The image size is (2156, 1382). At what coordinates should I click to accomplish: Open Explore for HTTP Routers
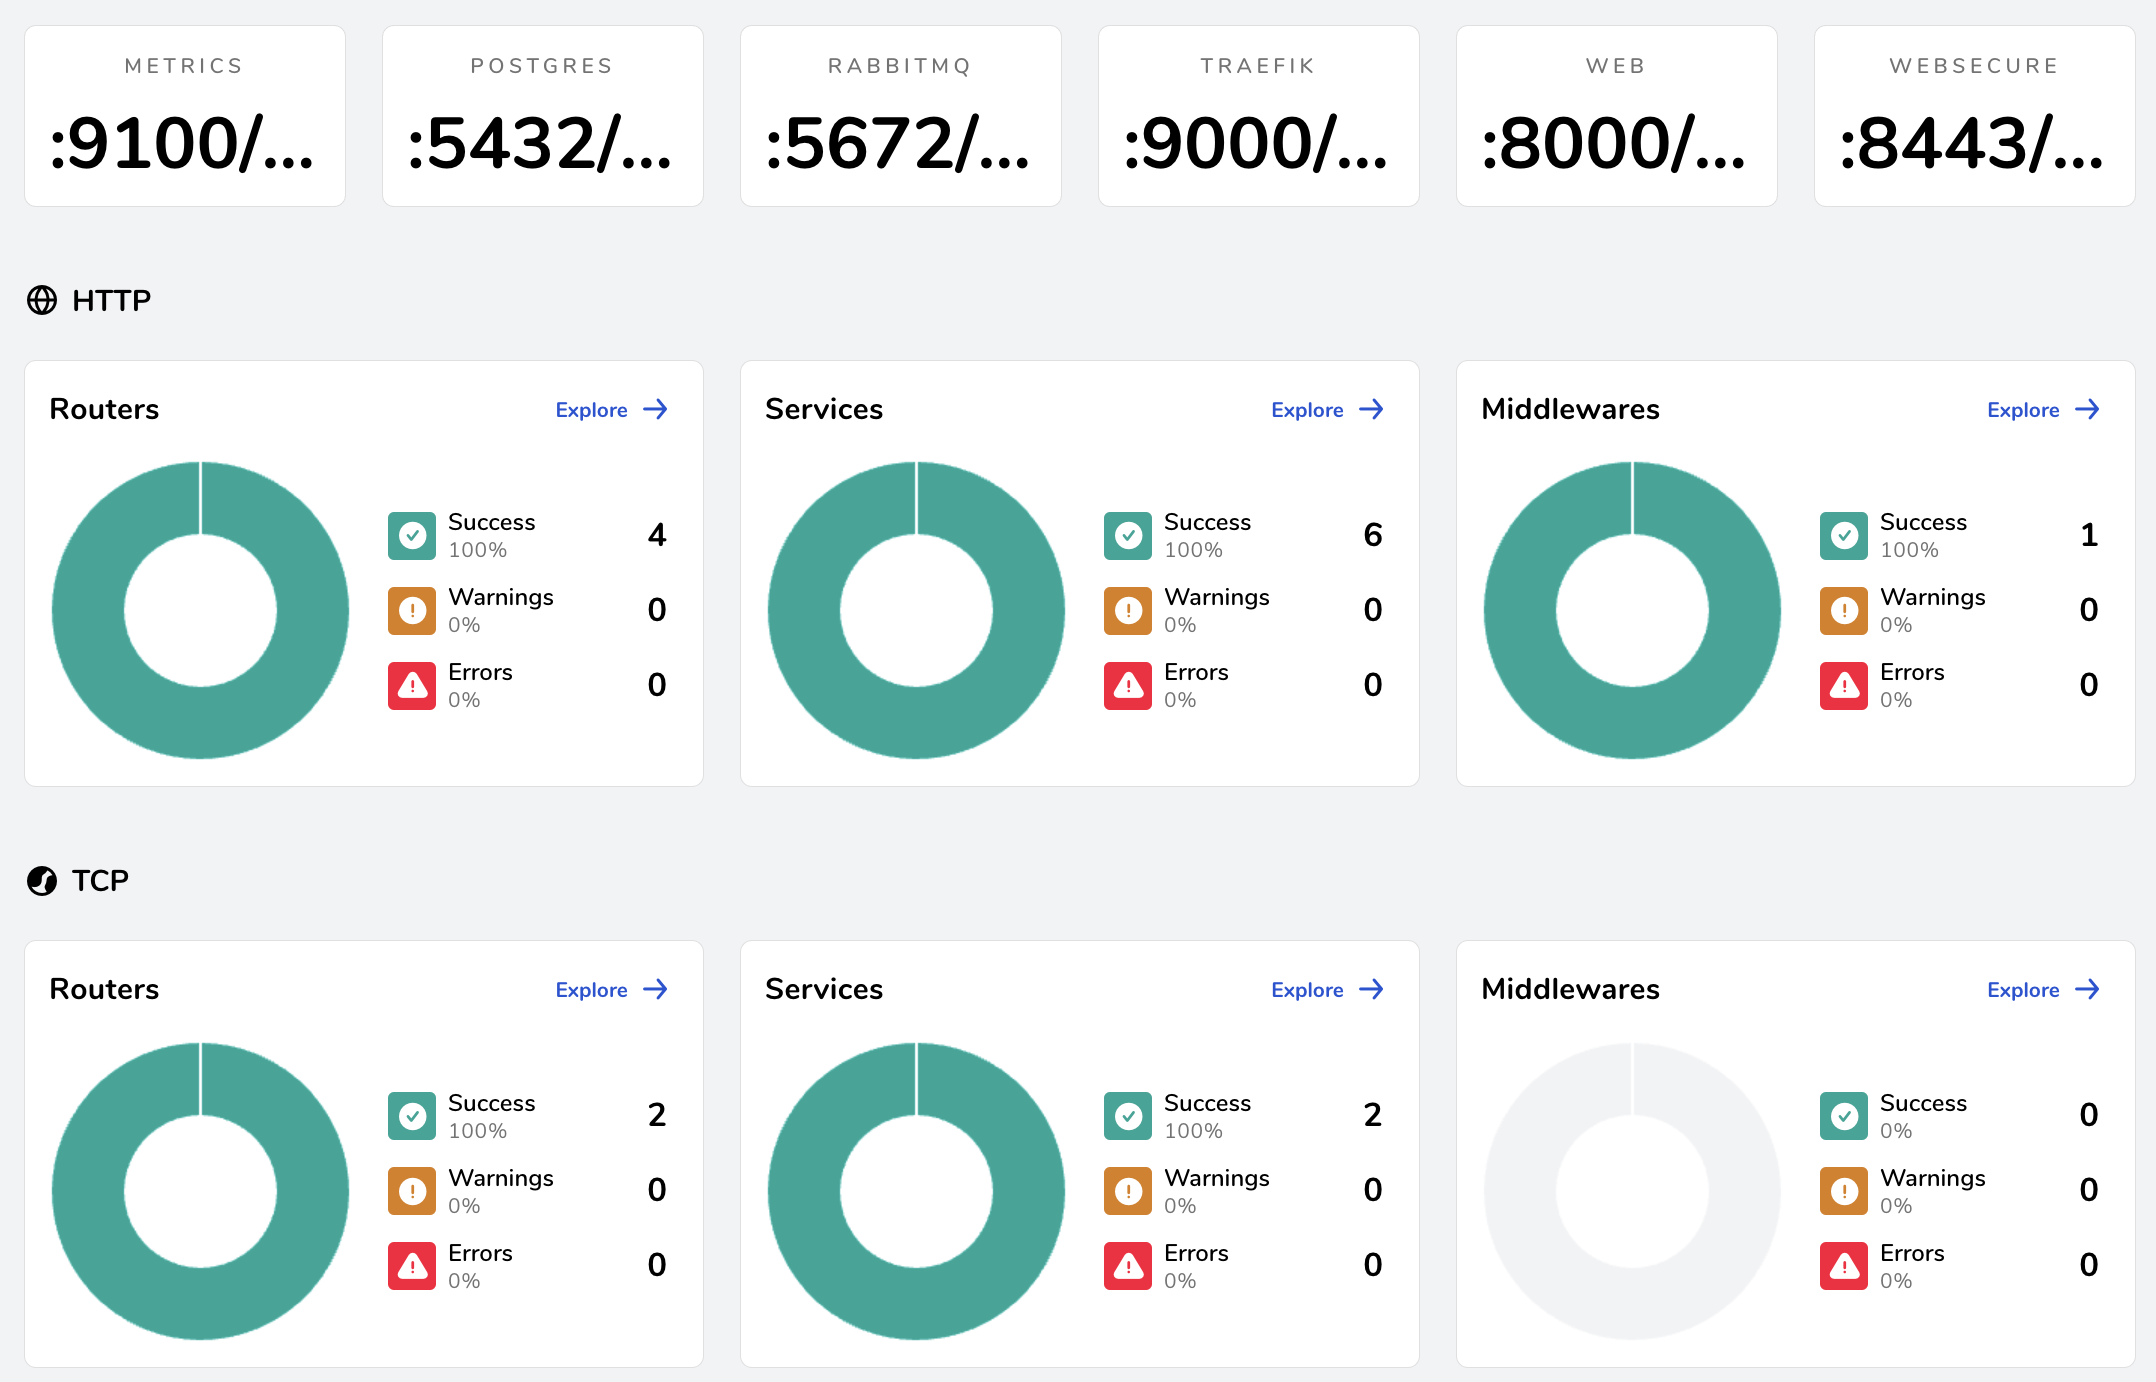coord(591,410)
